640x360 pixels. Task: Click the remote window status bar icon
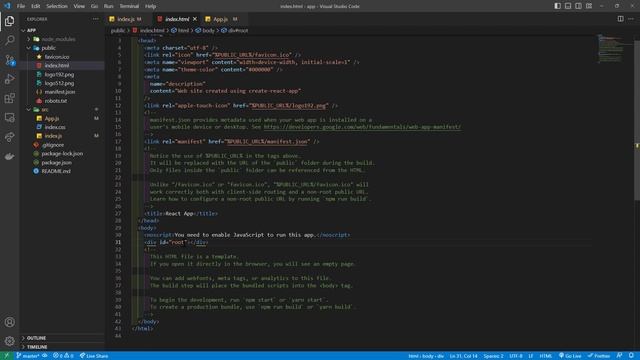[x=6, y=356]
